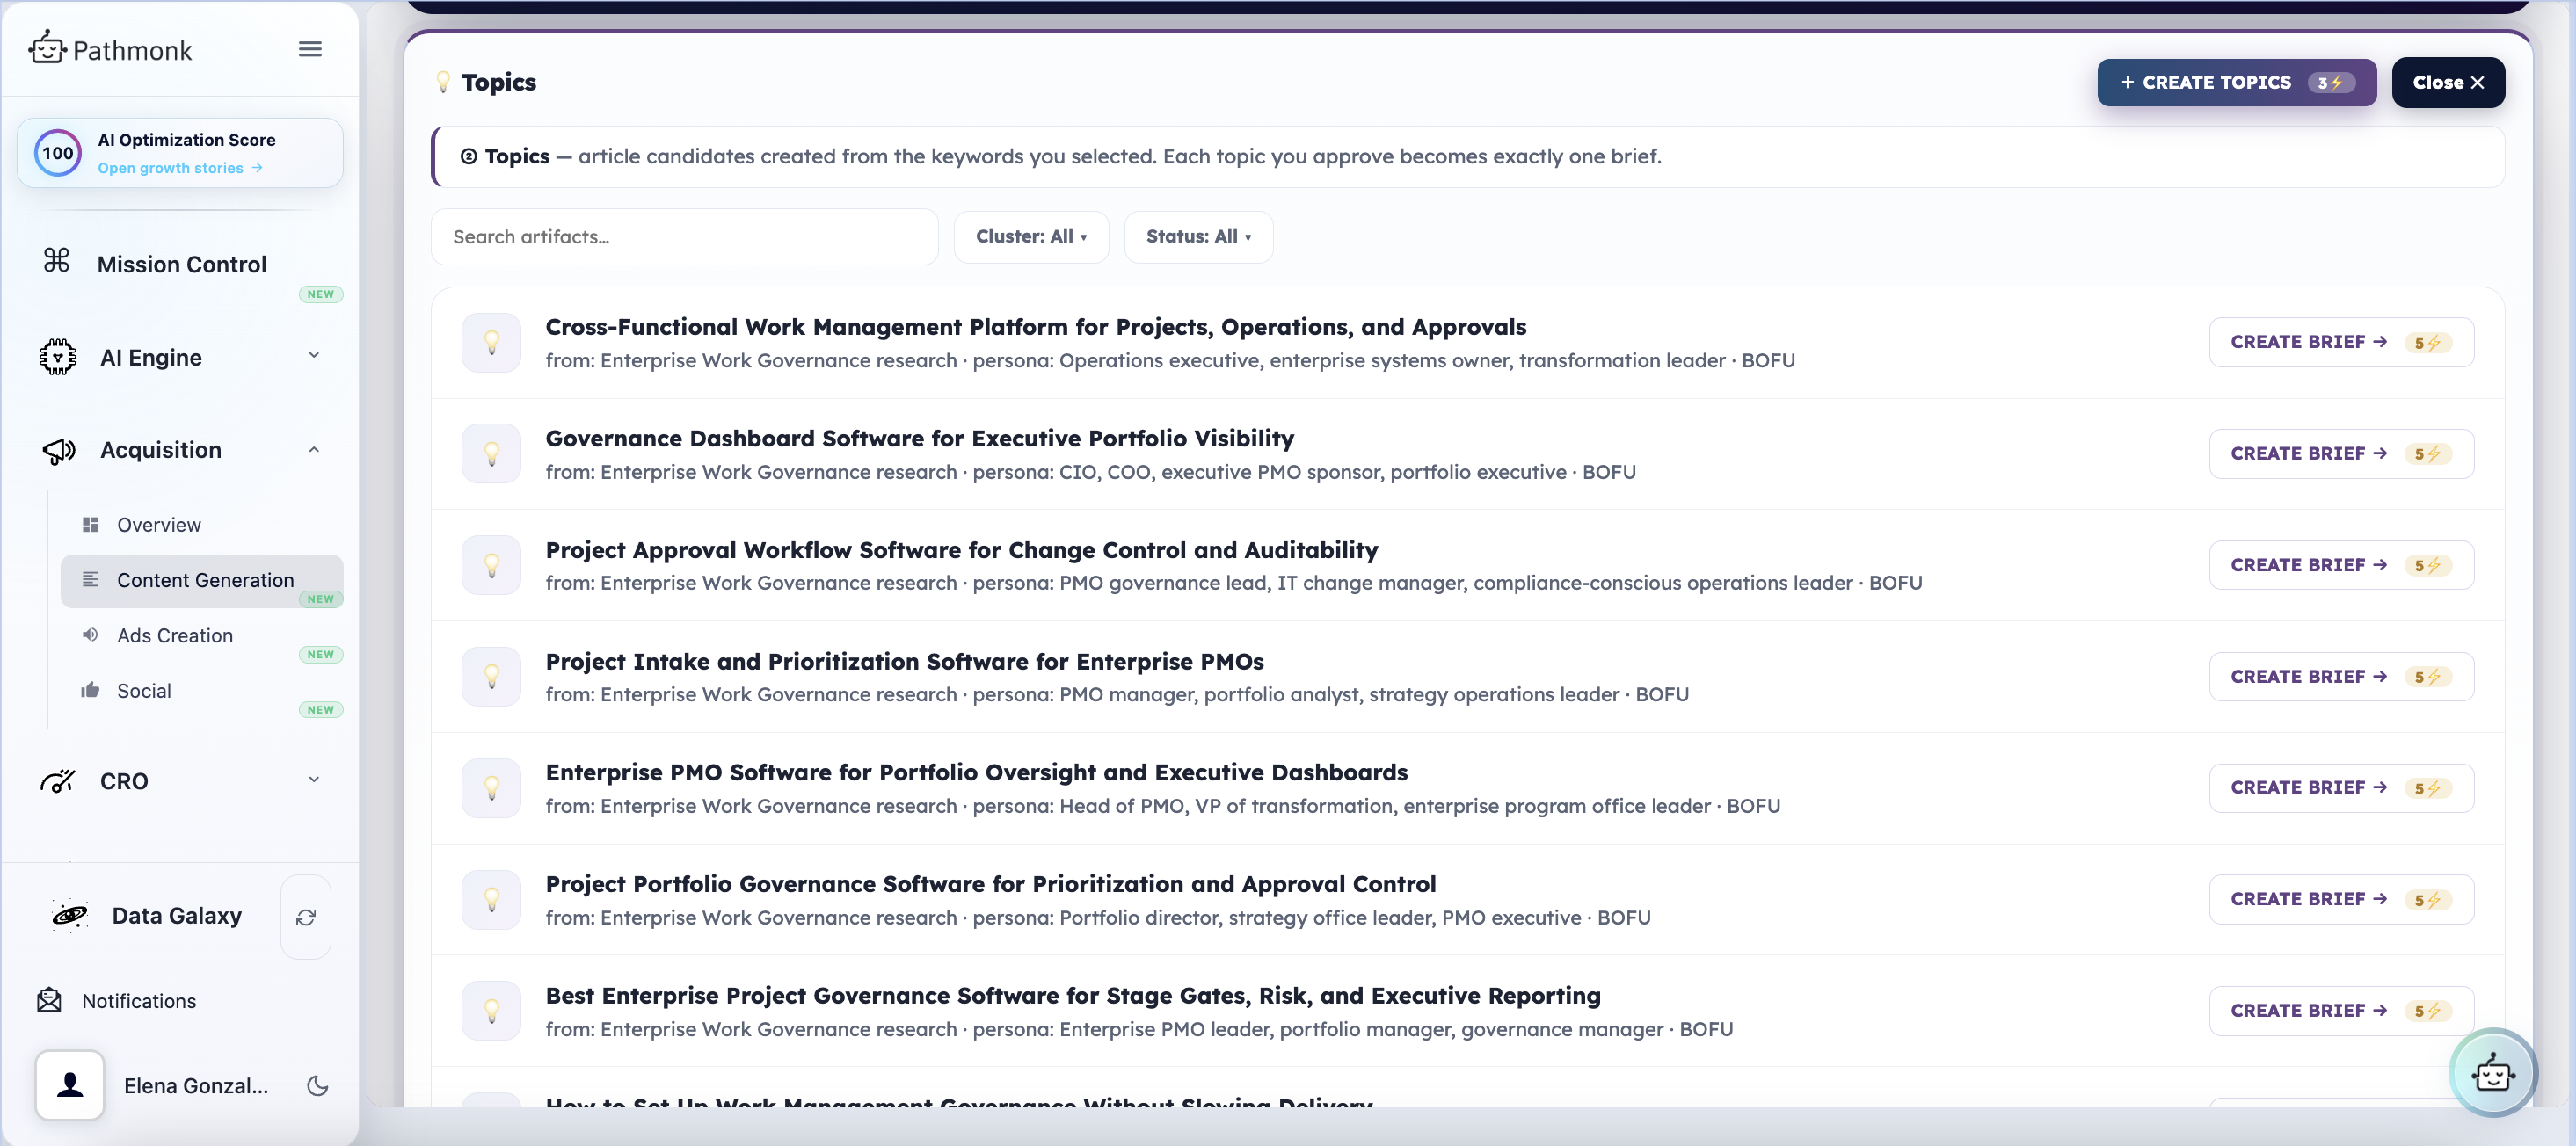Image resolution: width=2576 pixels, height=1146 pixels.
Task: Select Content Generation in sidebar
Action: tap(202, 581)
